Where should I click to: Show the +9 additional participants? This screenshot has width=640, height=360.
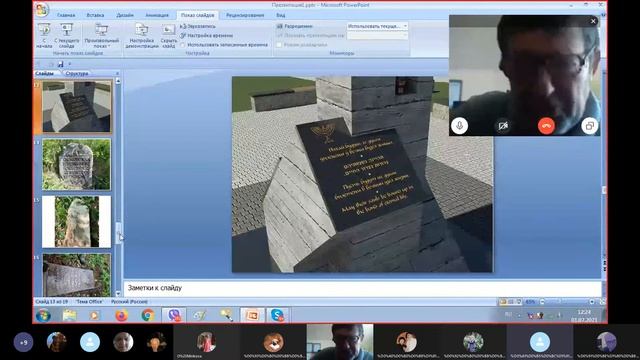23,342
